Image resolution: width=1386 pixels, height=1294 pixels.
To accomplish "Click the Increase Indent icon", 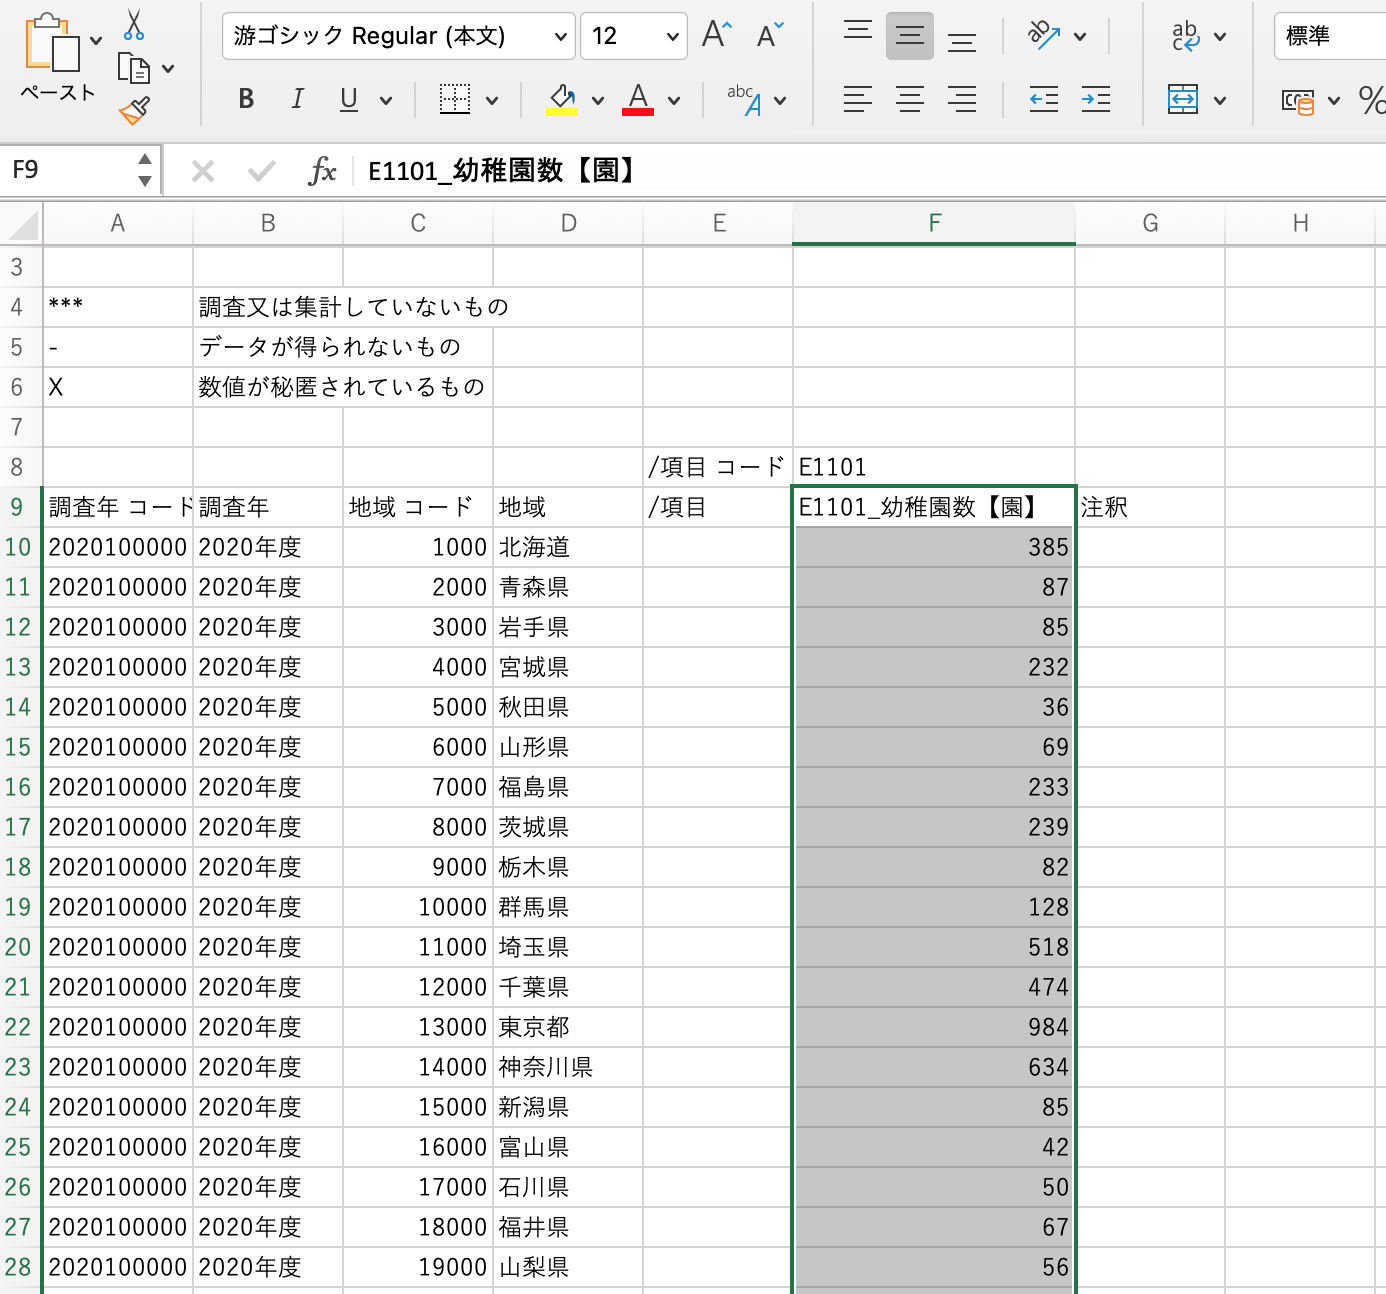I will (1096, 99).
